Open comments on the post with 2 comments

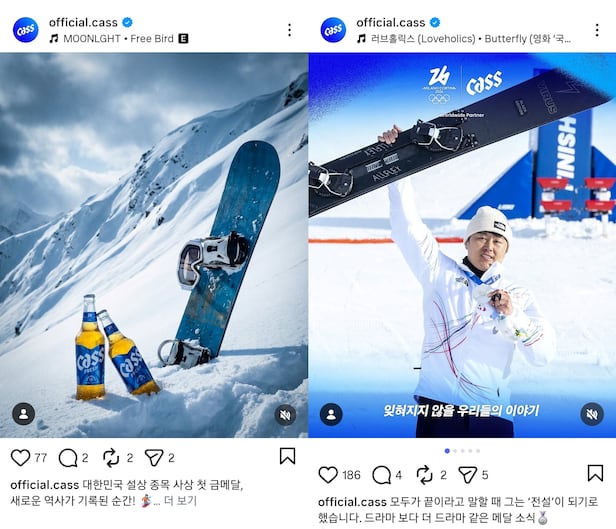(68, 458)
